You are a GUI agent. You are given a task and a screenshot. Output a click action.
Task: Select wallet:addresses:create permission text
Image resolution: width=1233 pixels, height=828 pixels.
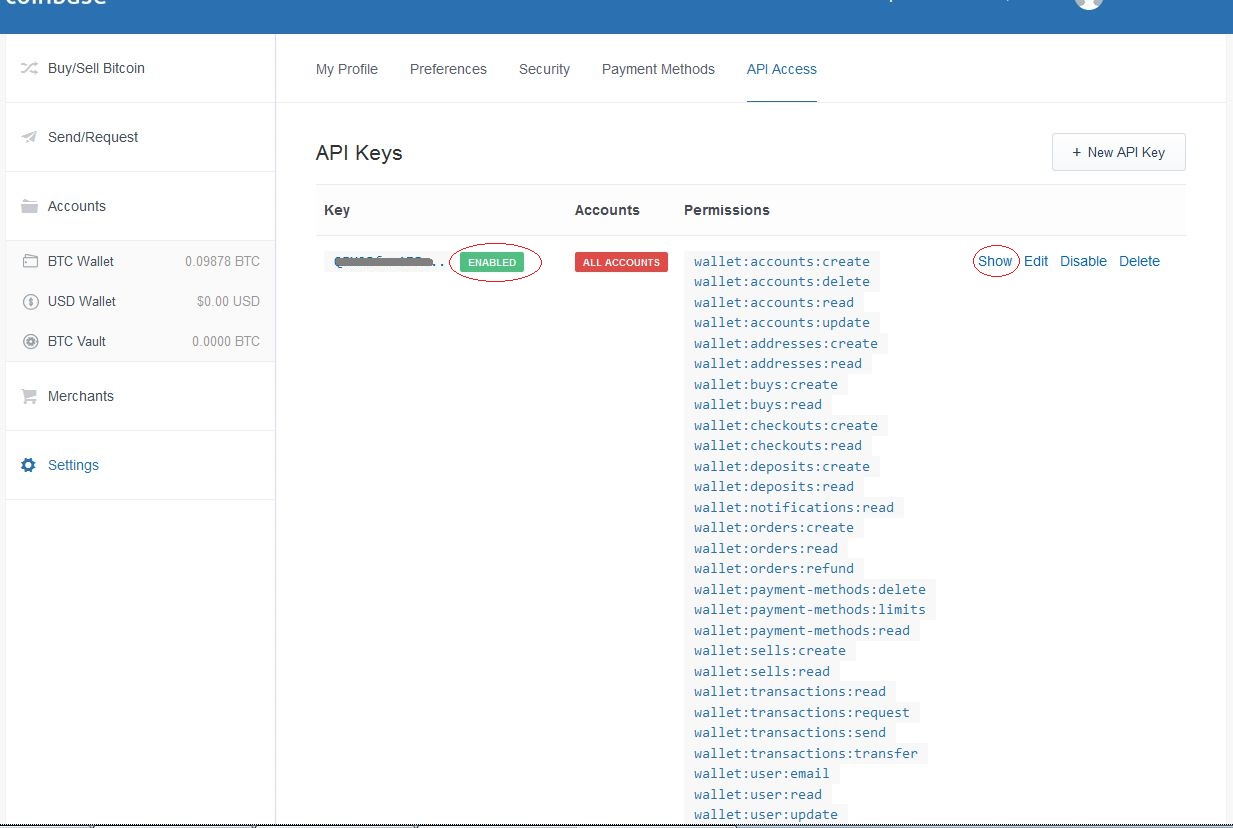coord(786,343)
